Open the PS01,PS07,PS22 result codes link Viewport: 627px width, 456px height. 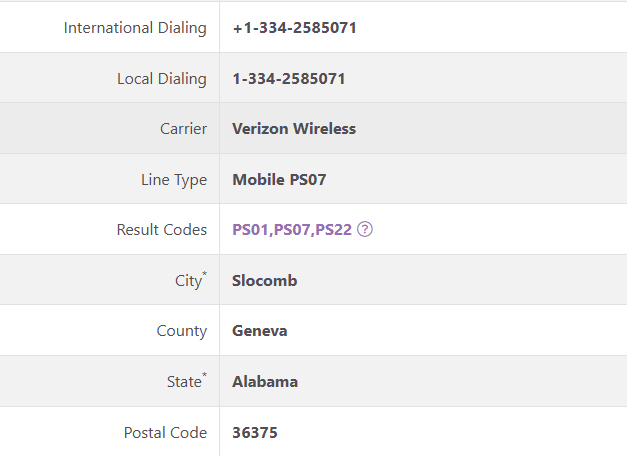[x=292, y=230]
